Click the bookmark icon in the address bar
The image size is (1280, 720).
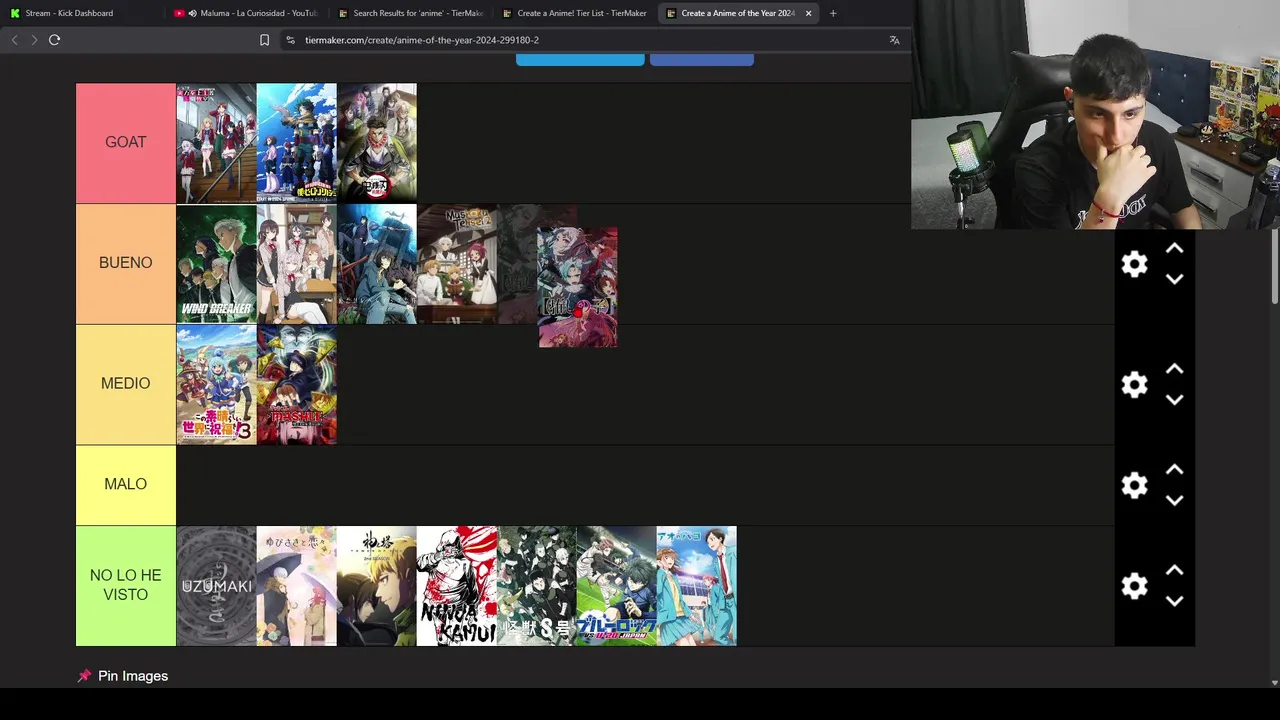(264, 40)
